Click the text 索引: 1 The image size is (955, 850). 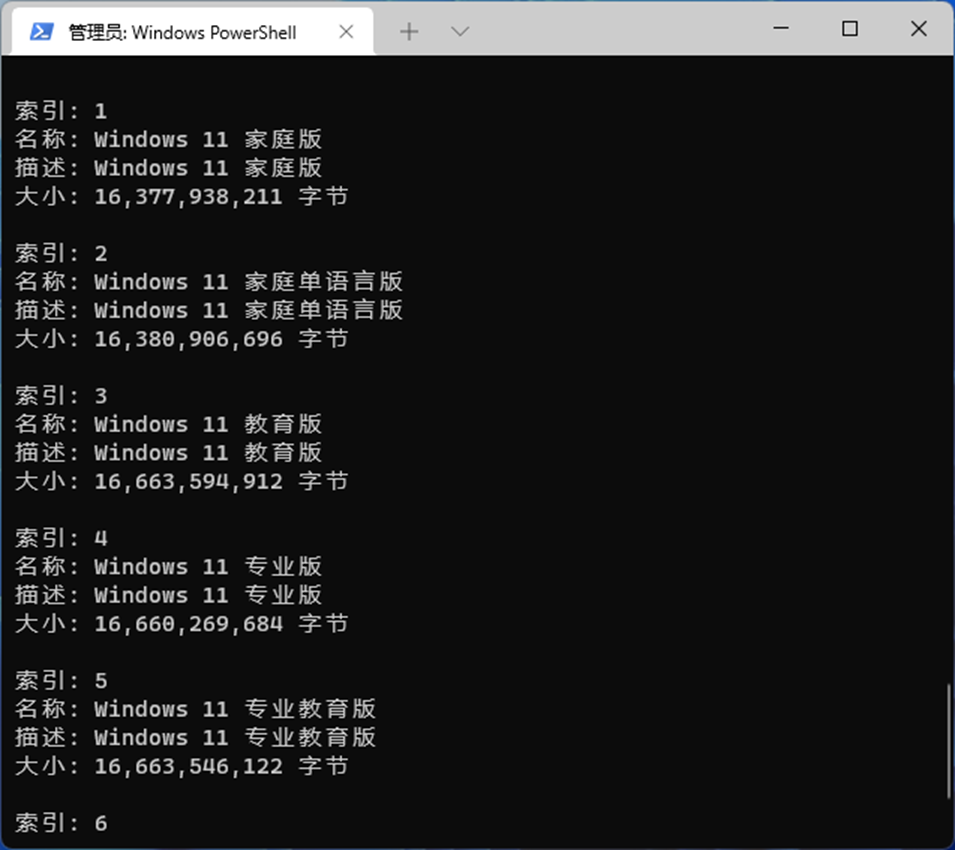coord(61,111)
